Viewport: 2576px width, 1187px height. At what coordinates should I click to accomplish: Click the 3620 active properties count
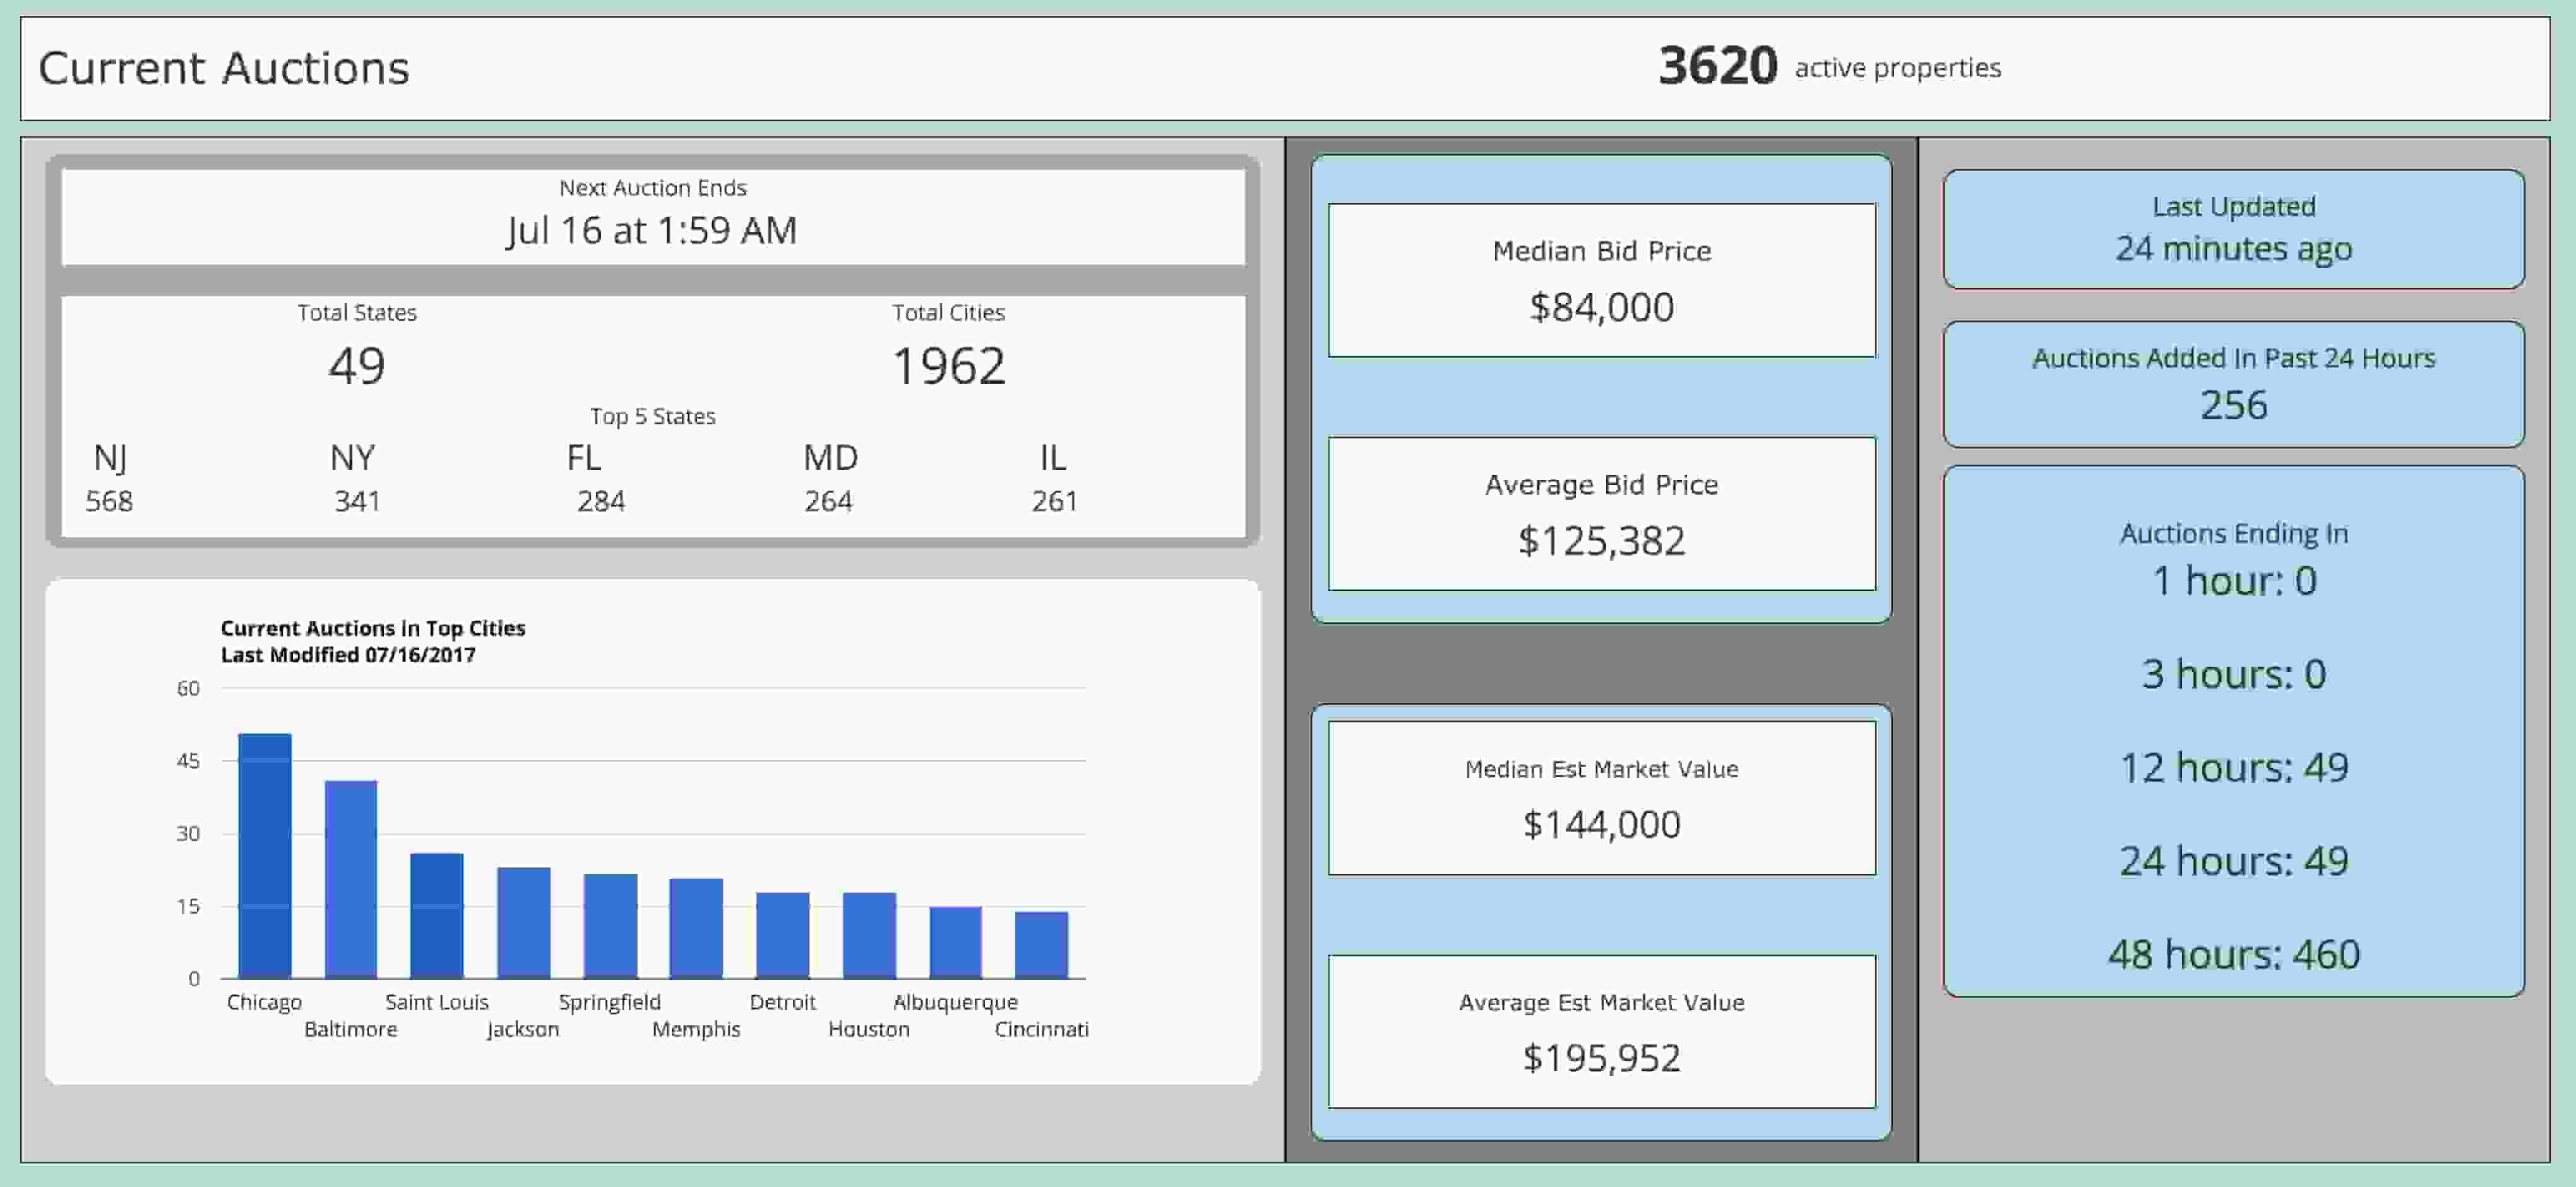[x=1718, y=66]
